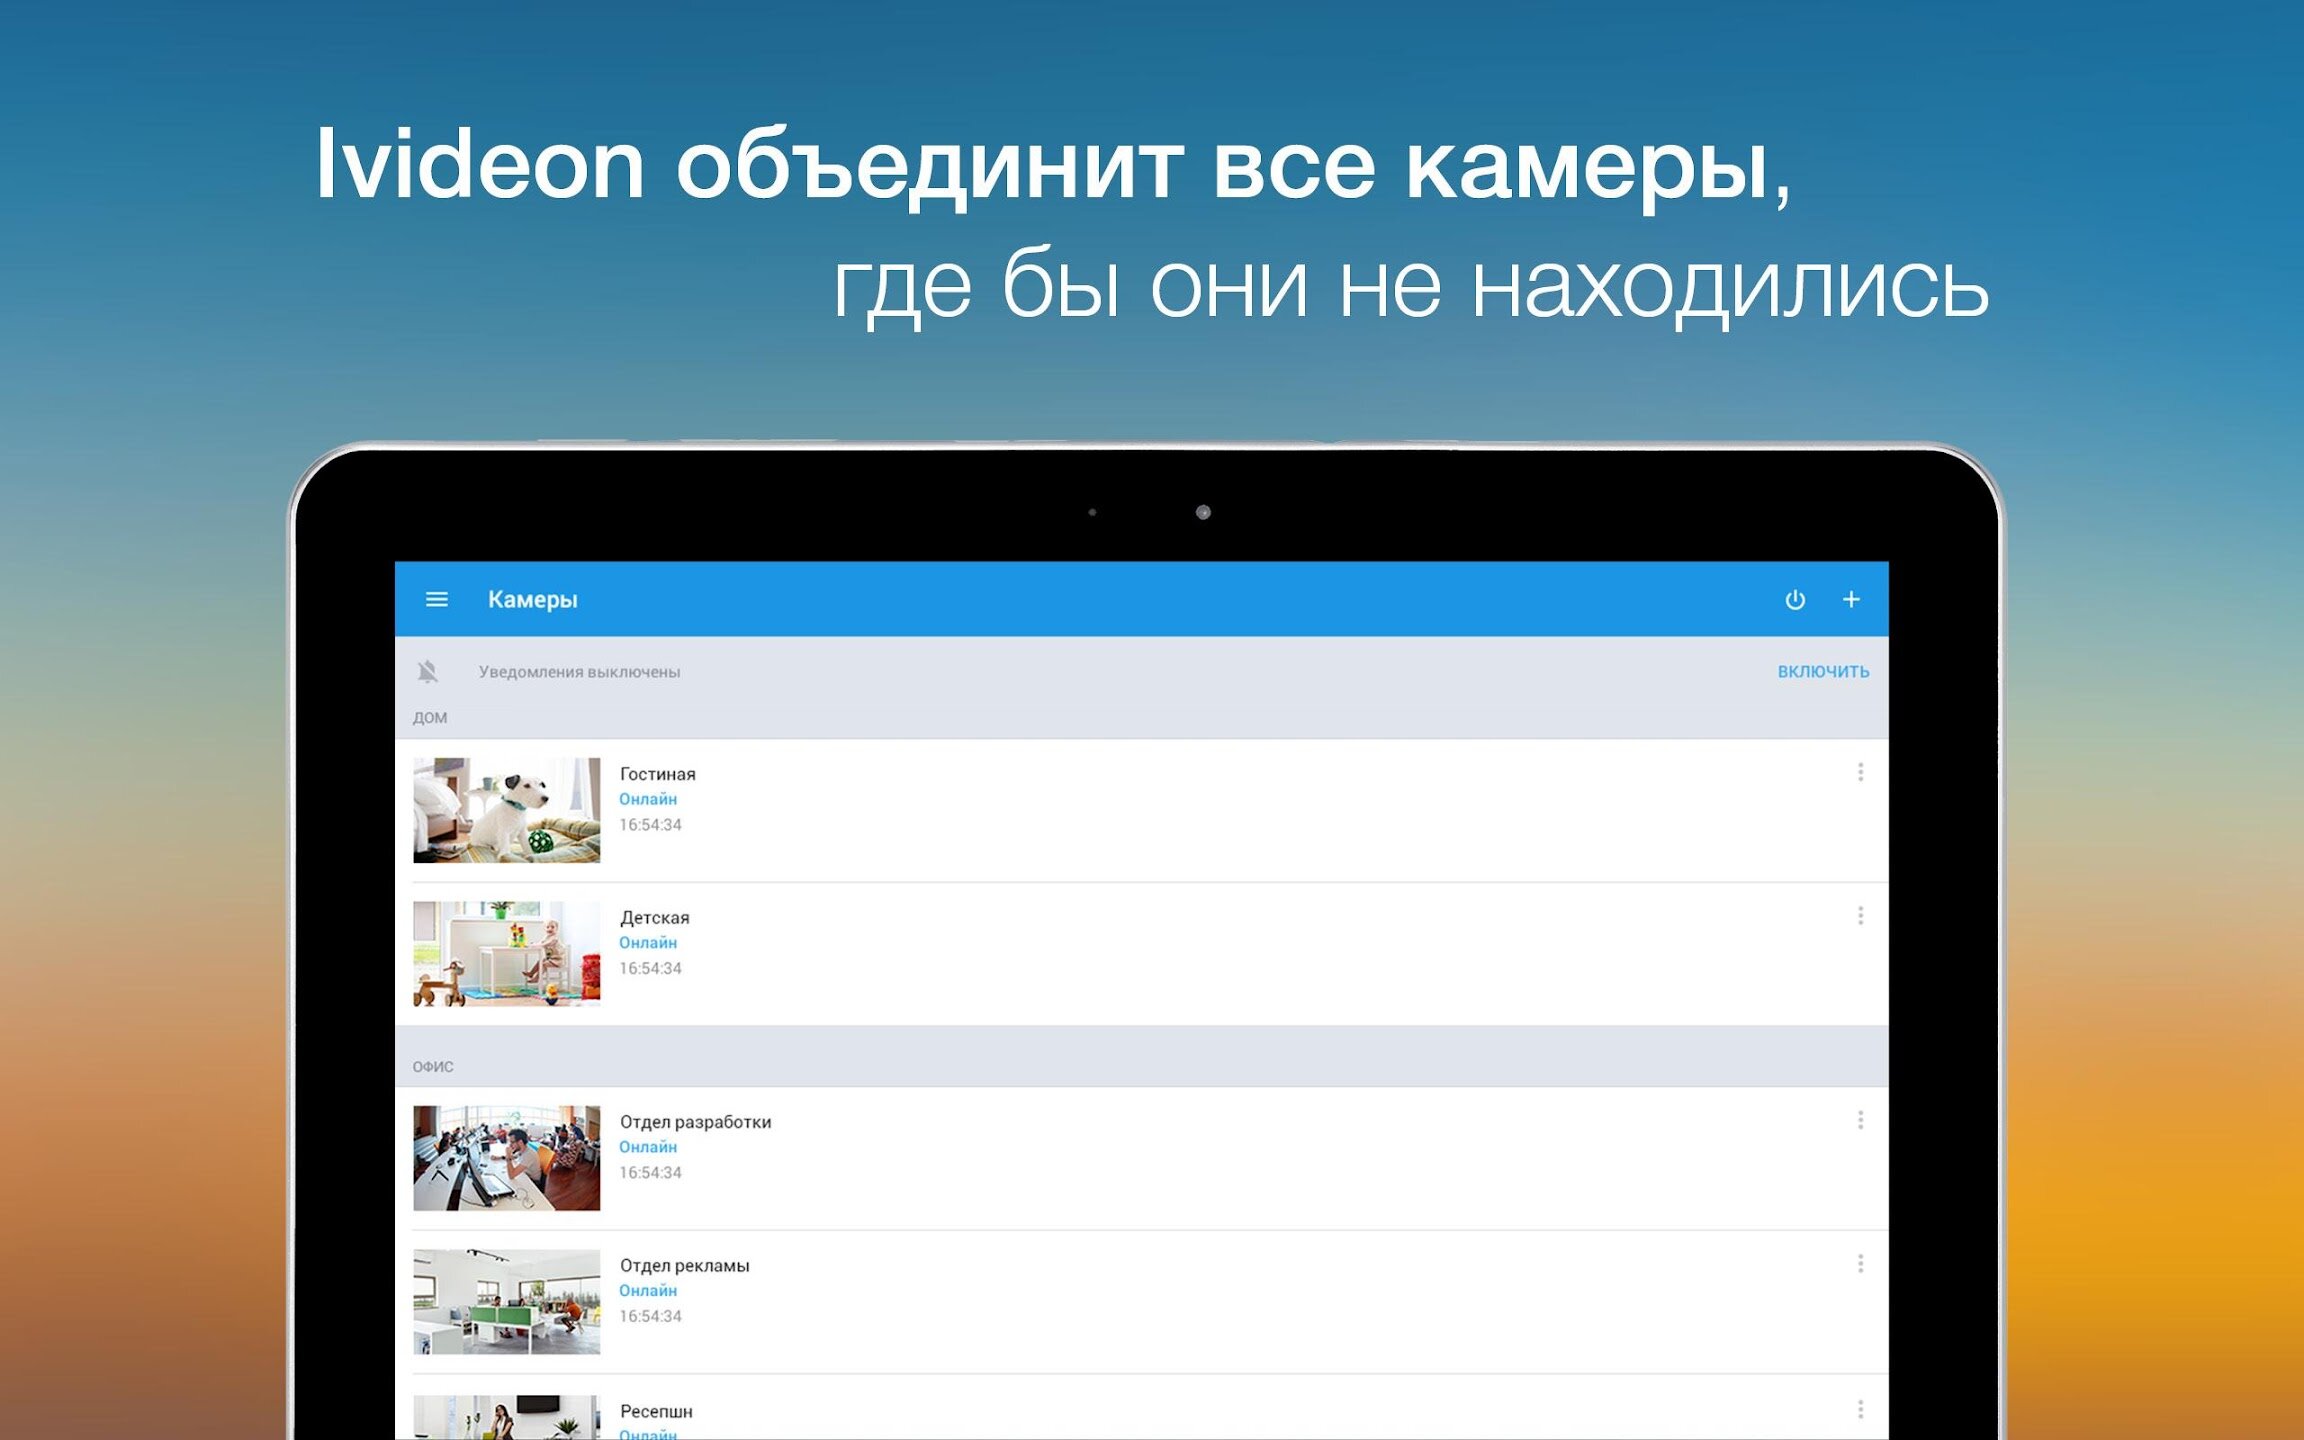The width and height of the screenshot is (2304, 1440).
Task: Open the hamburger navigation menu
Action: (x=436, y=599)
